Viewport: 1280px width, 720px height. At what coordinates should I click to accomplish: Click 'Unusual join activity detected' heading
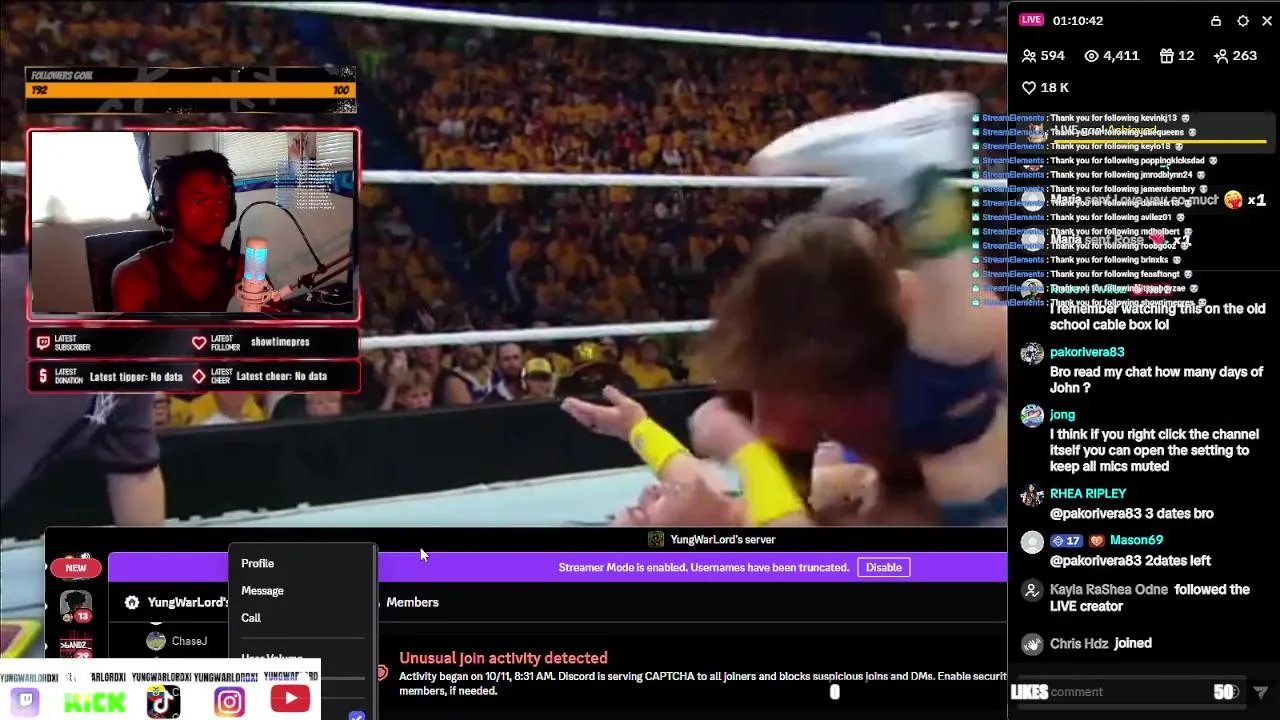pyautogui.click(x=503, y=658)
